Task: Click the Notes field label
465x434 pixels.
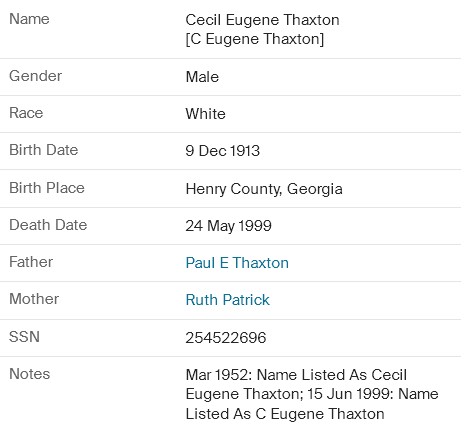Action: 30,374
